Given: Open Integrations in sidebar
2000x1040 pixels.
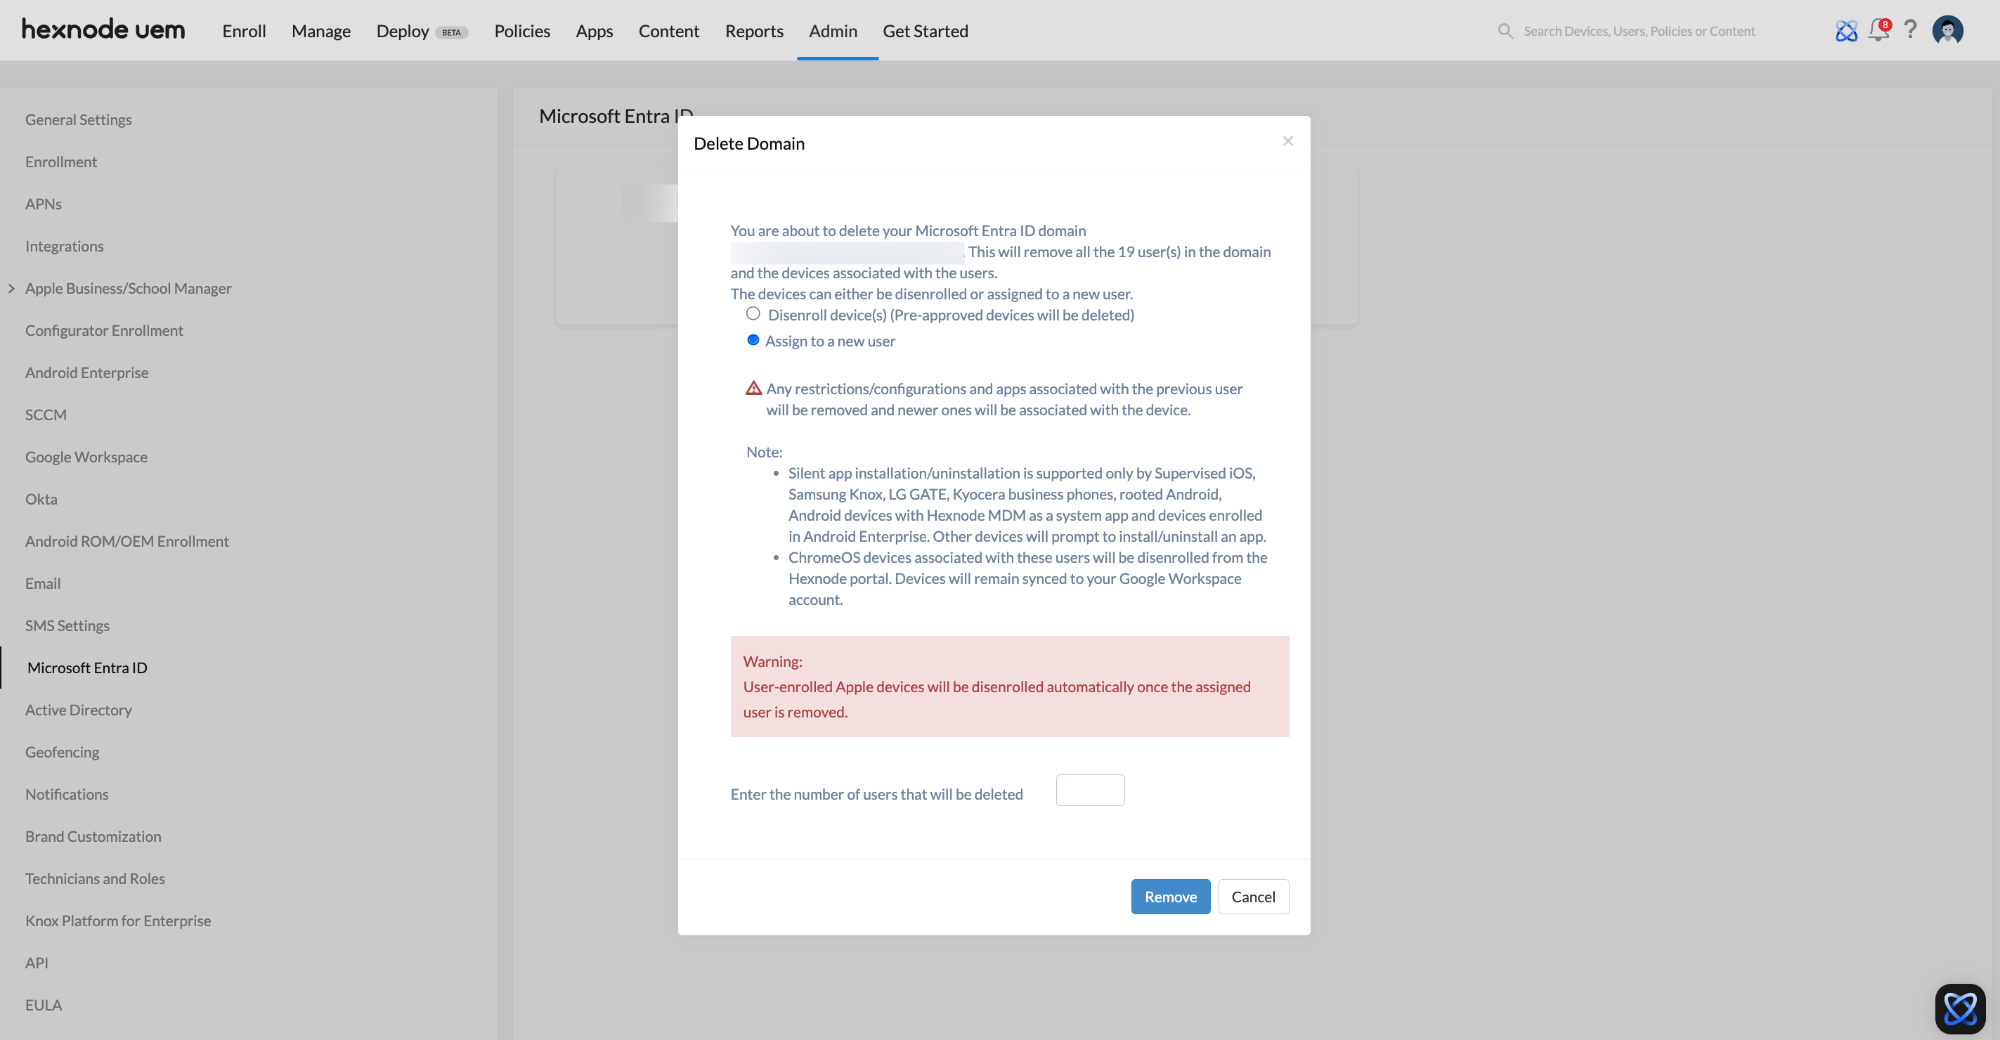Looking at the screenshot, I should [64, 246].
